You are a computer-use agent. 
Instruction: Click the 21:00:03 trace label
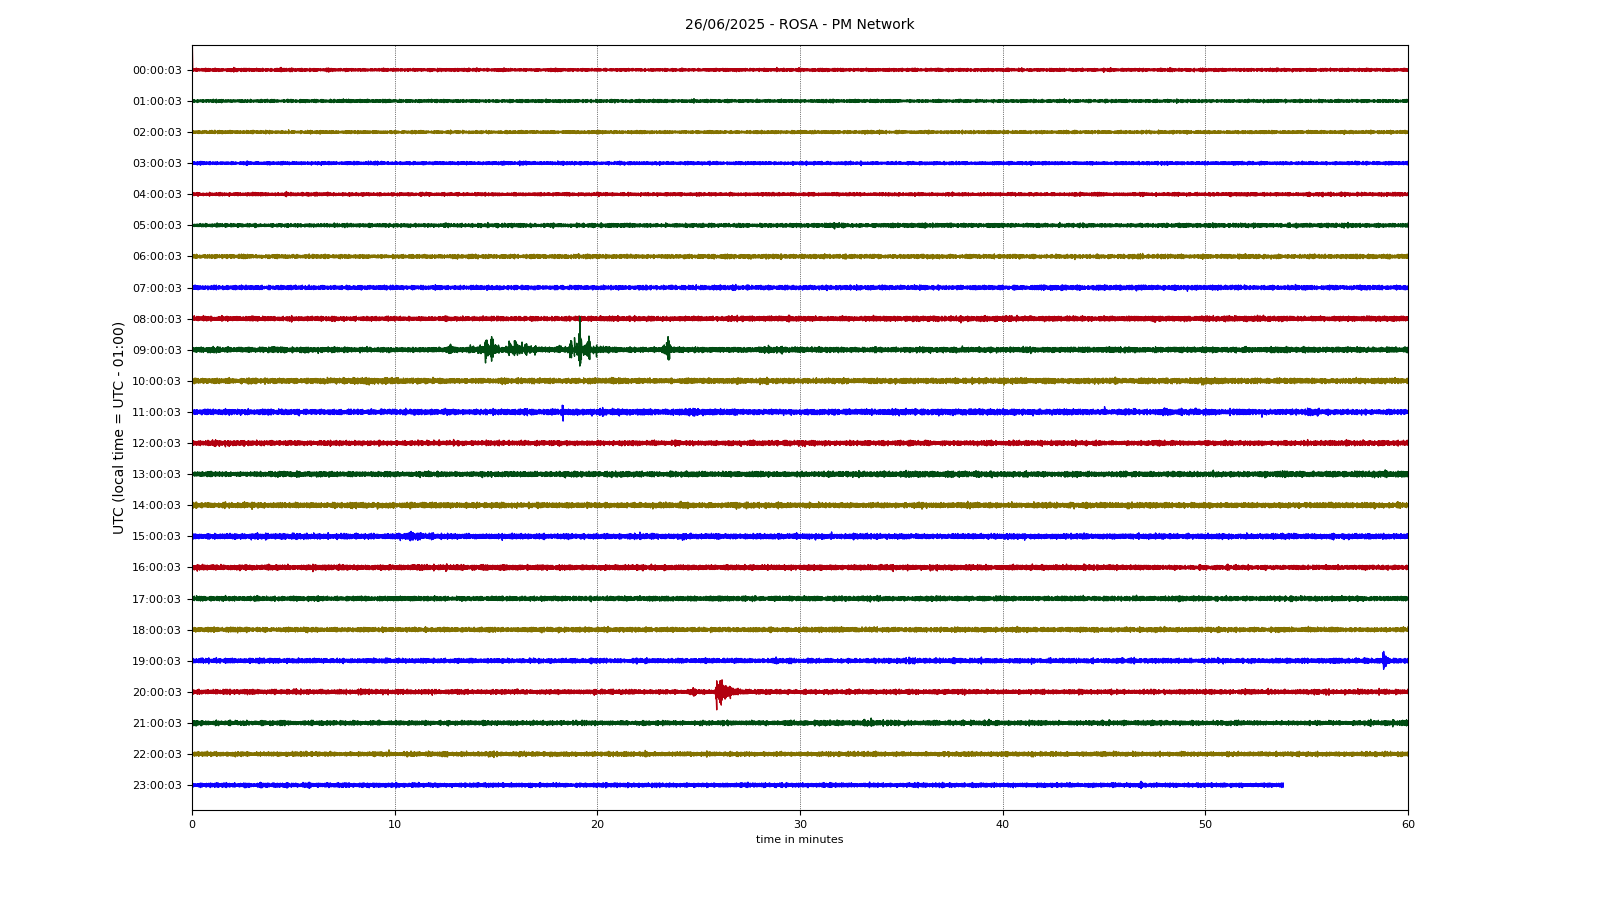click(x=157, y=723)
